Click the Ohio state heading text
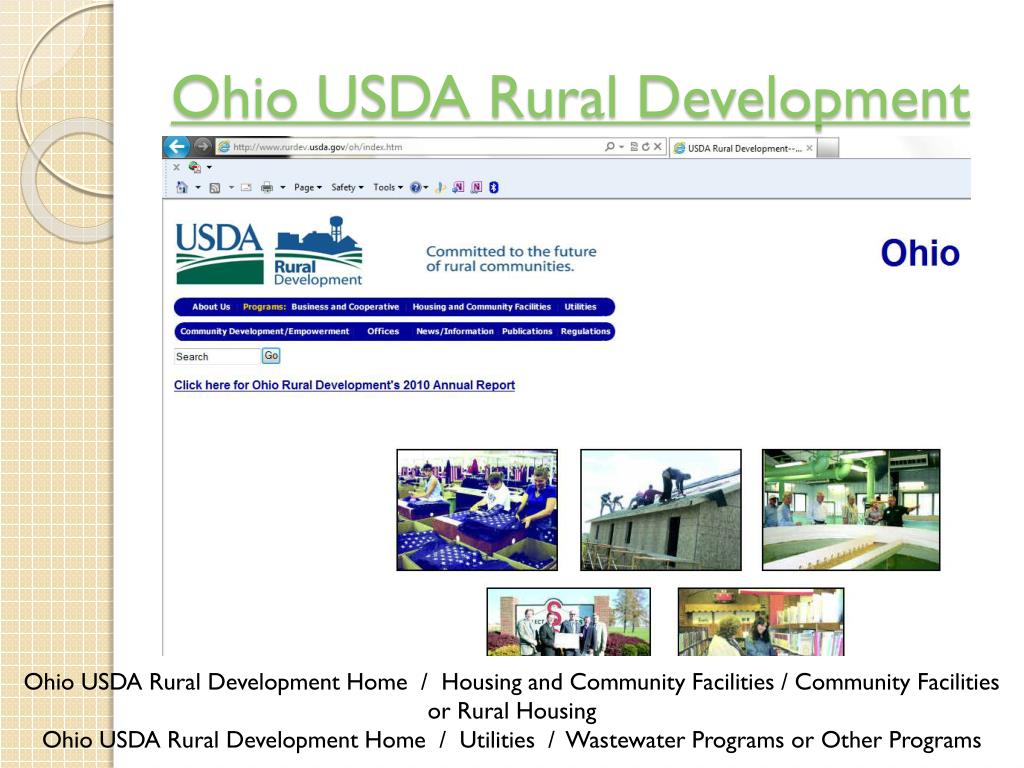 (920, 253)
